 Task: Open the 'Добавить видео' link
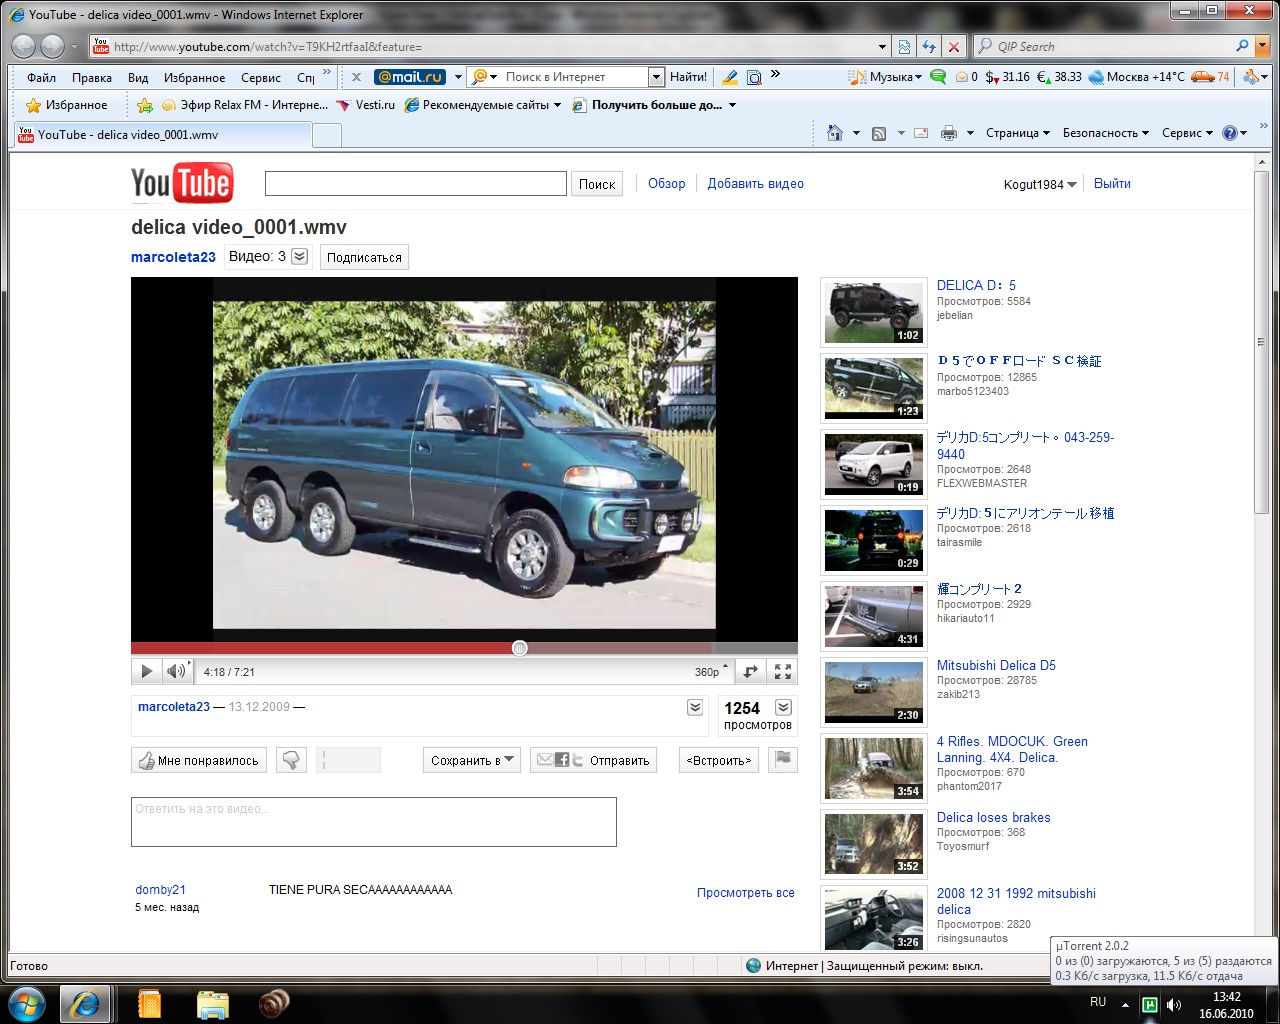click(x=755, y=184)
